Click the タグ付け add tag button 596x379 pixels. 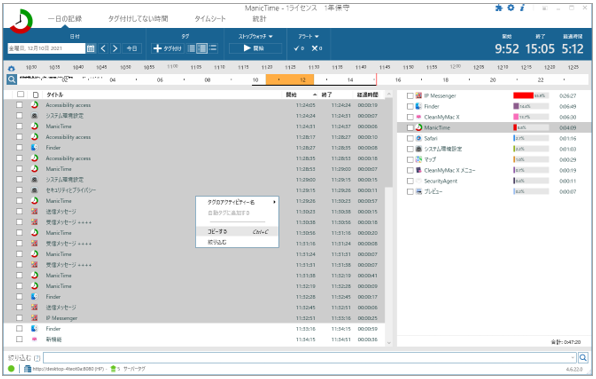tap(167, 48)
